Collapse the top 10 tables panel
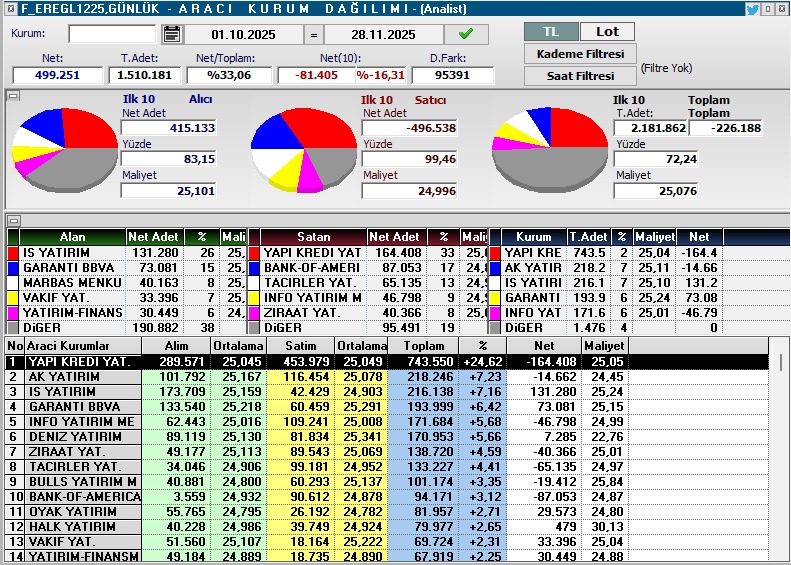Screen dimensions: 791x565 (13, 220)
